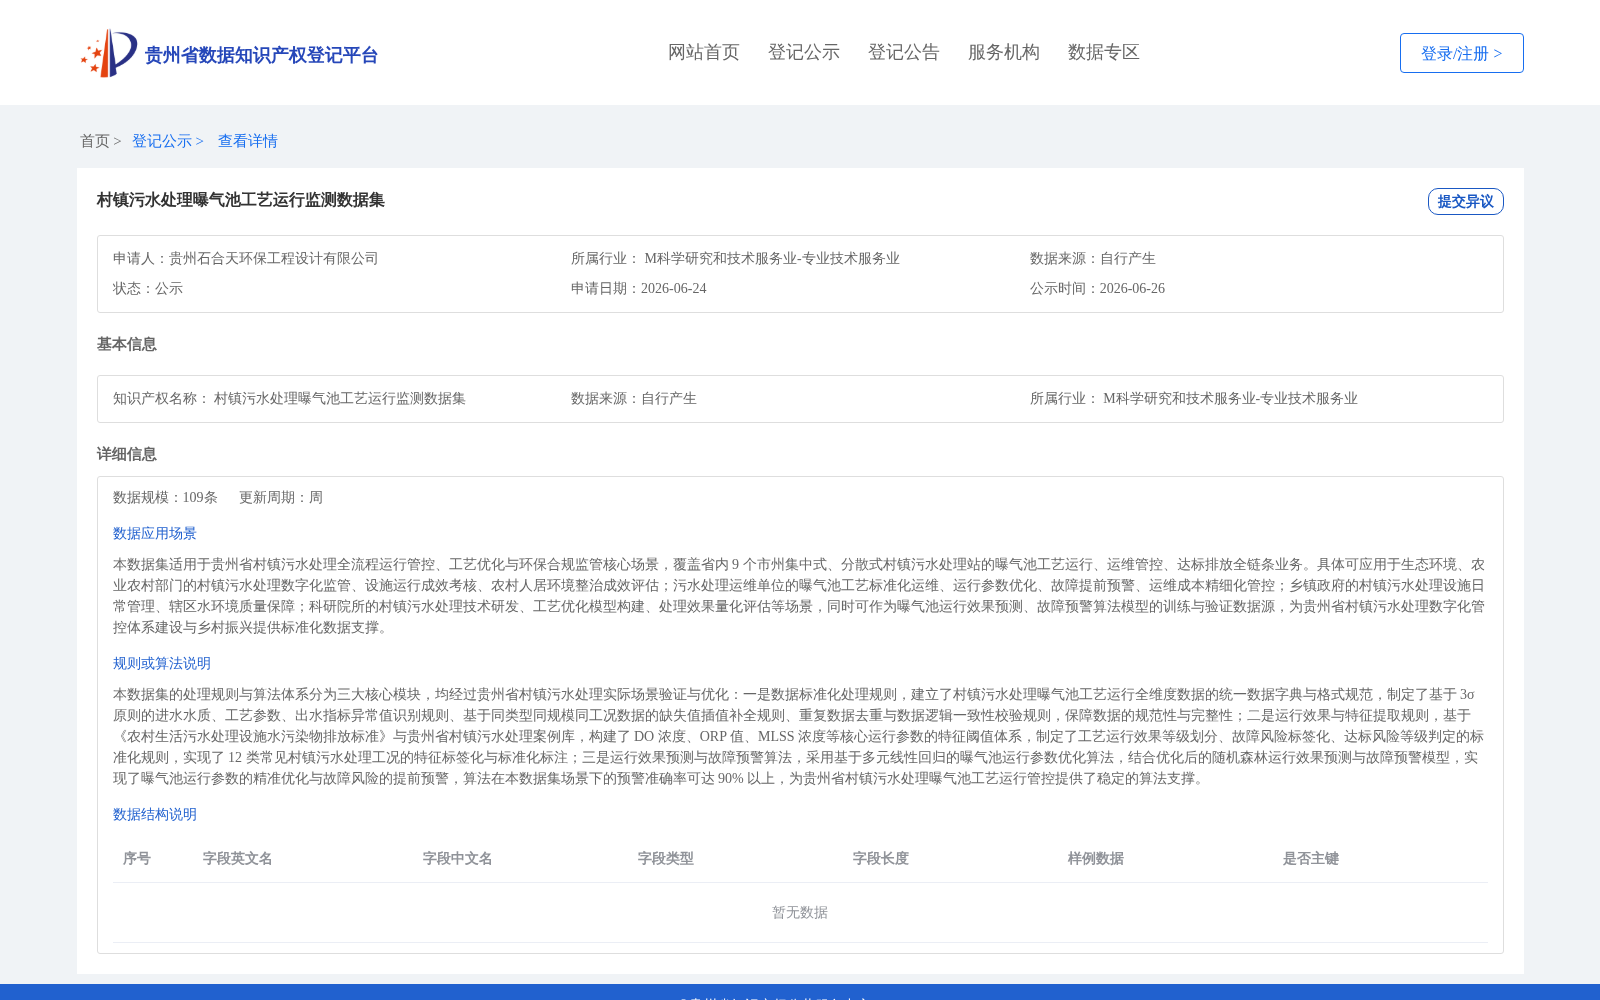Image resolution: width=1600 pixels, height=1000 pixels.
Task: Select 服务机构 in the top navigation
Action: tap(1004, 52)
